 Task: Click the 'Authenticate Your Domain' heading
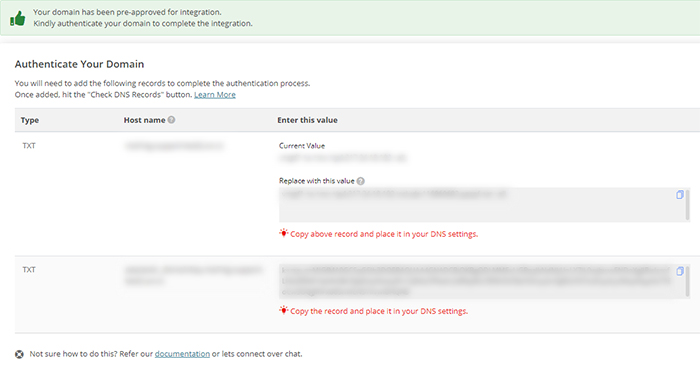coord(79,64)
